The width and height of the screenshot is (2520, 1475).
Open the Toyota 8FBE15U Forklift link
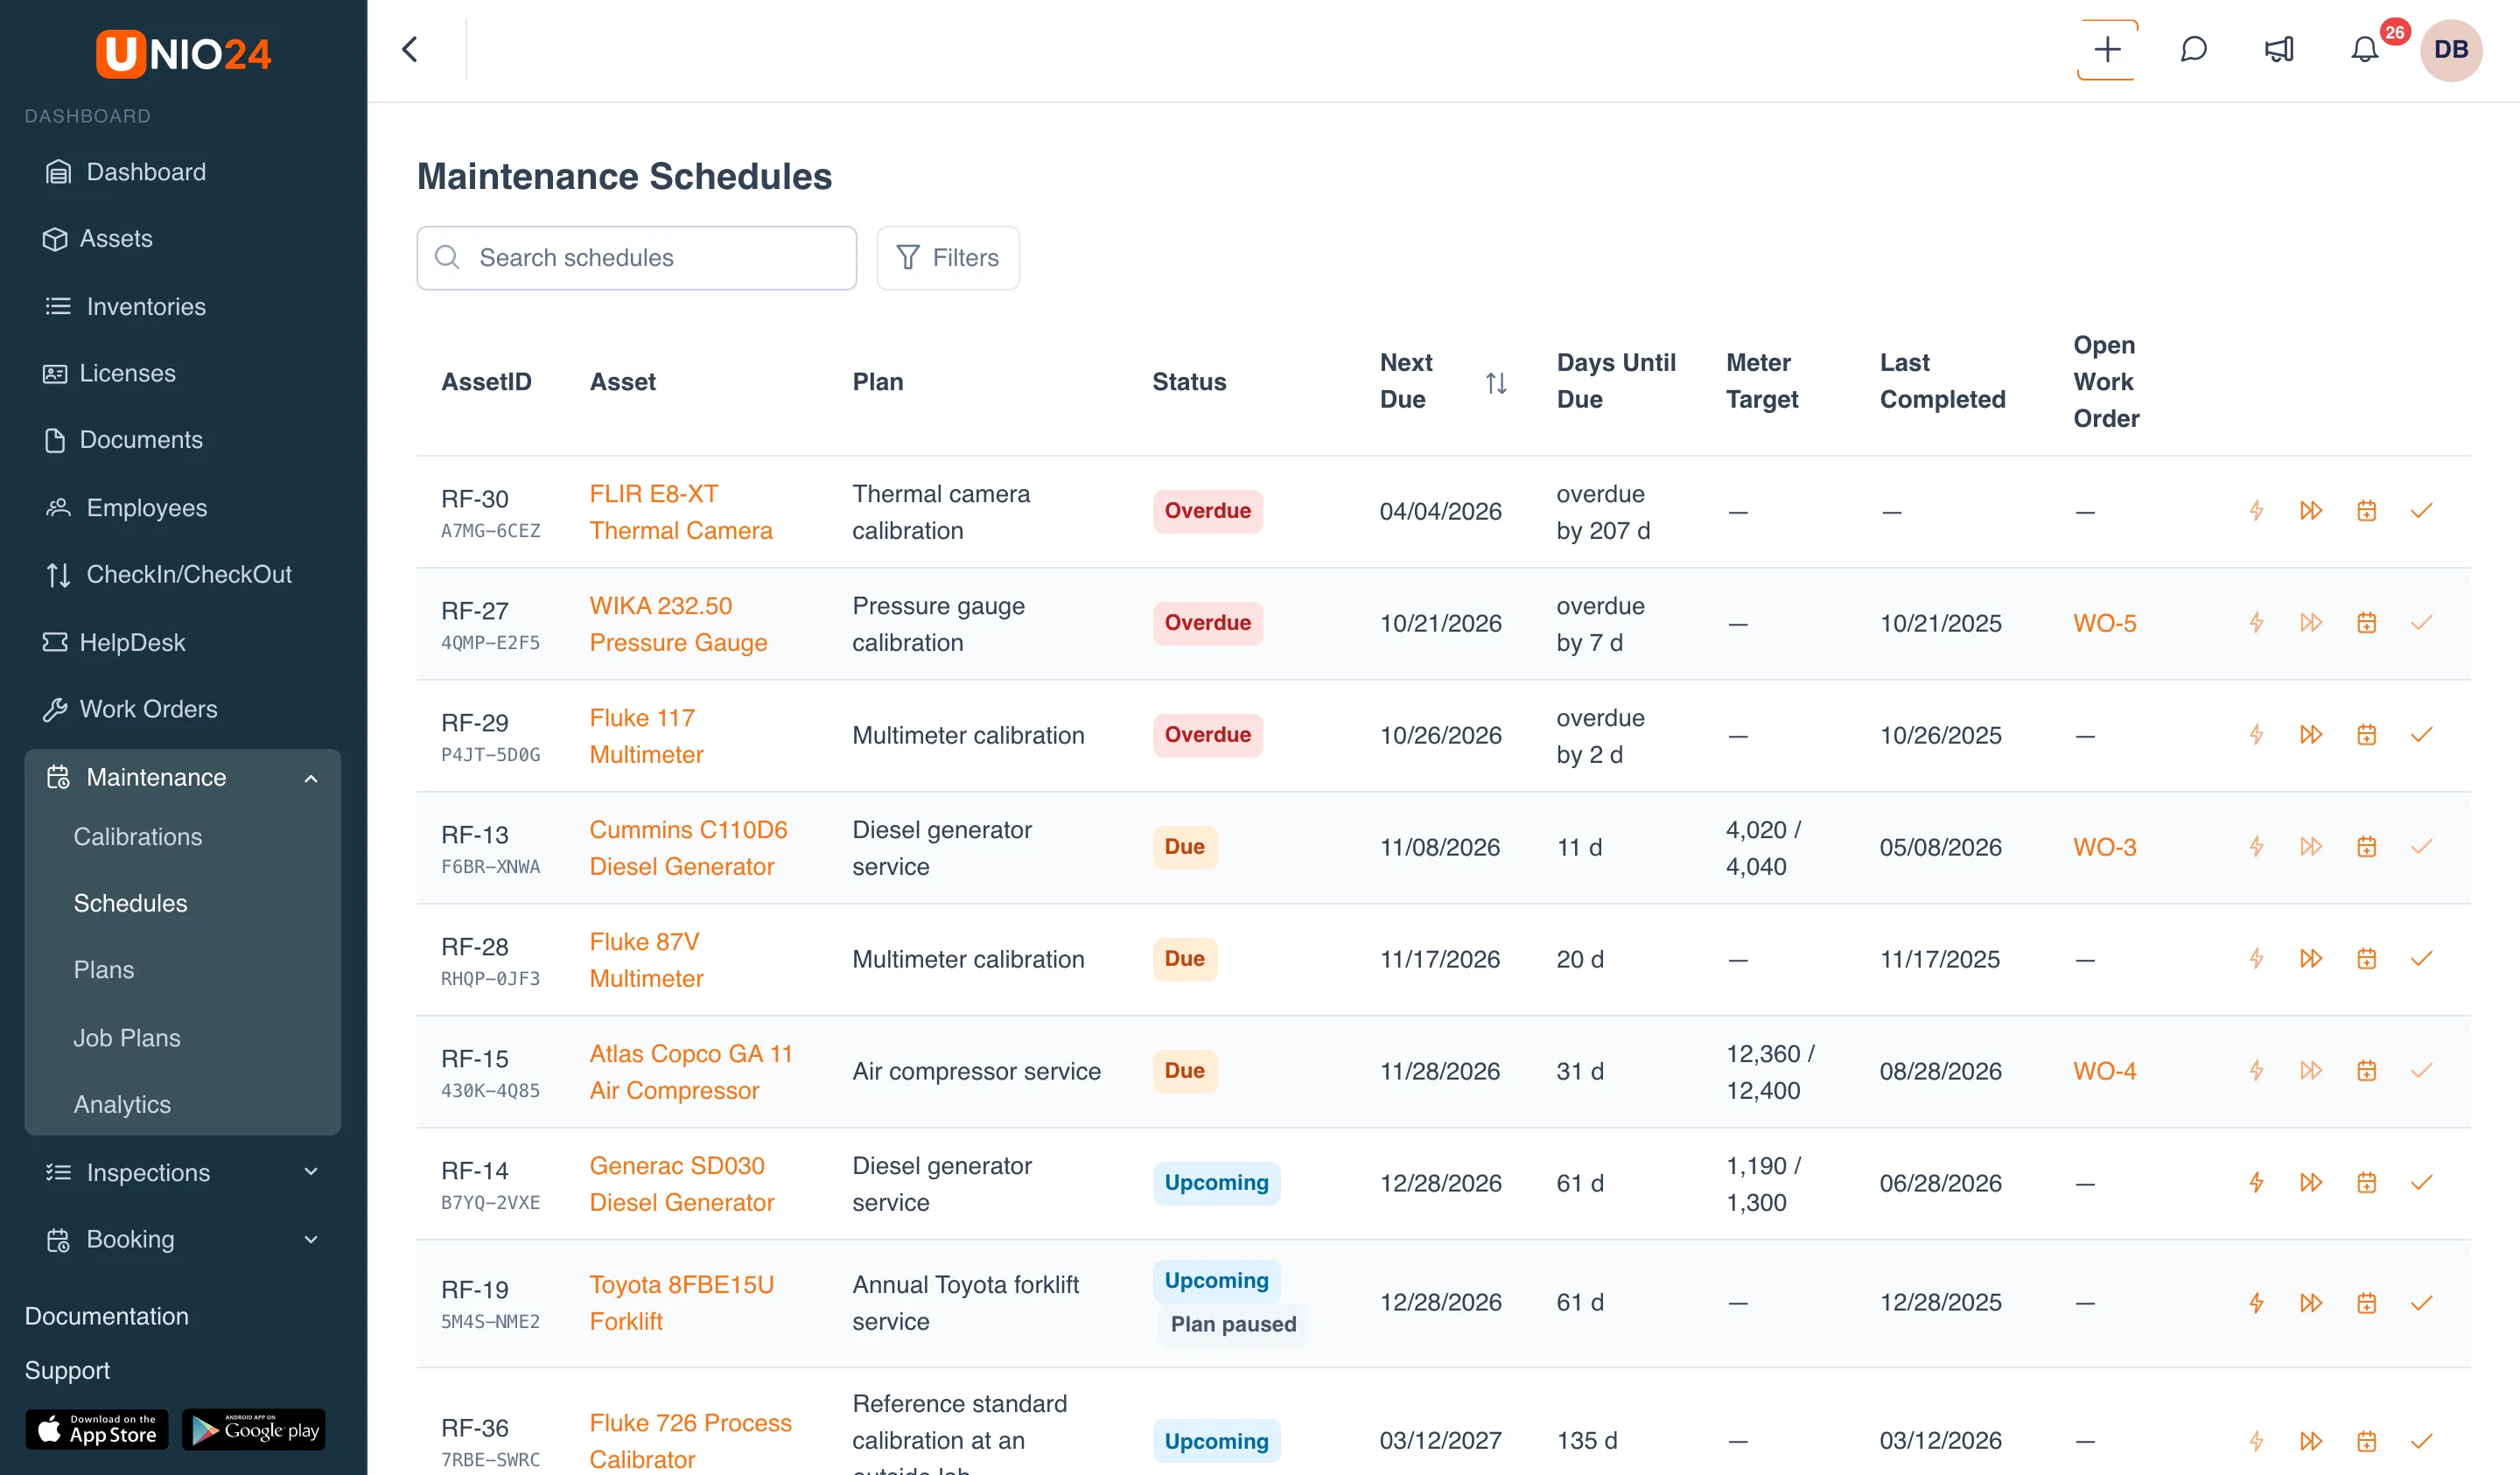[x=681, y=1303]
